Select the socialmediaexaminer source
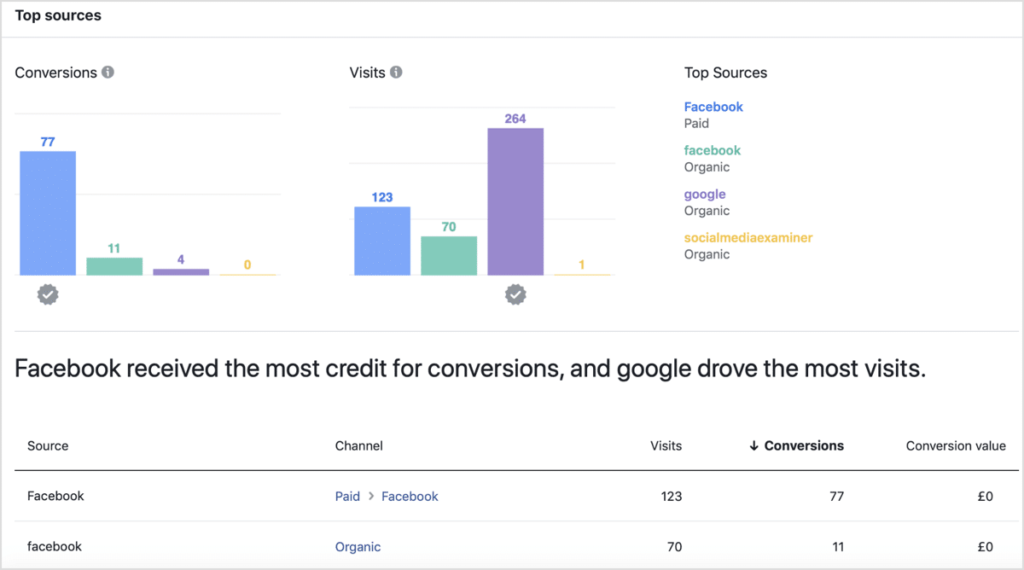Image resolution: width=1024 pixels, height=570 pixels. (748, 238)
